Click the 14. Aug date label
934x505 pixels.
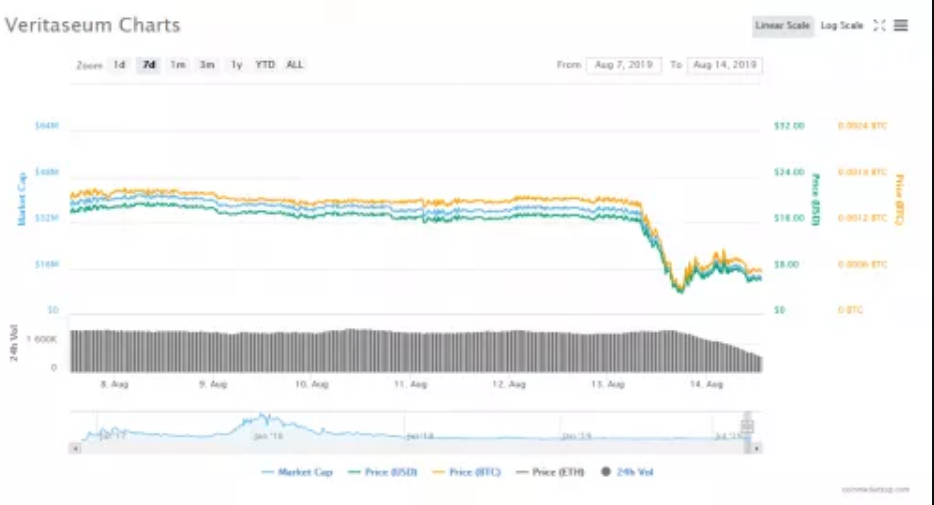point(706,384)
